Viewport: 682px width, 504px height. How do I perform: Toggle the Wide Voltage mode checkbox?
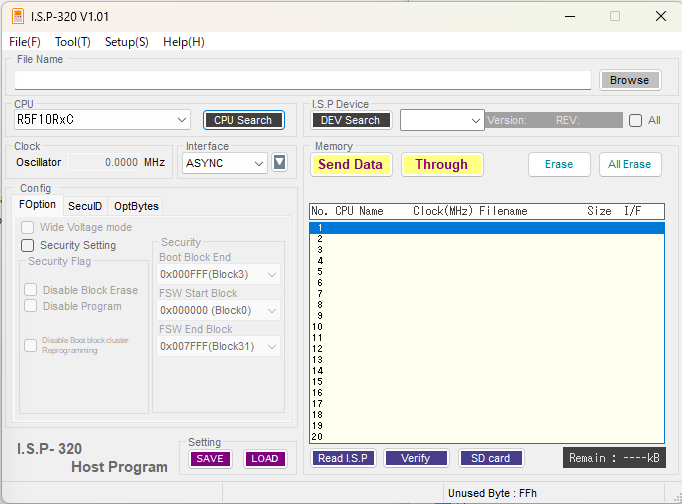point(27,227)
